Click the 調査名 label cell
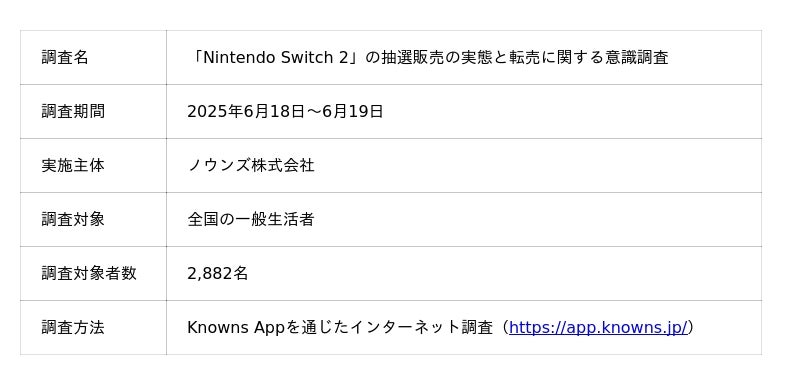 click(93, 57)
